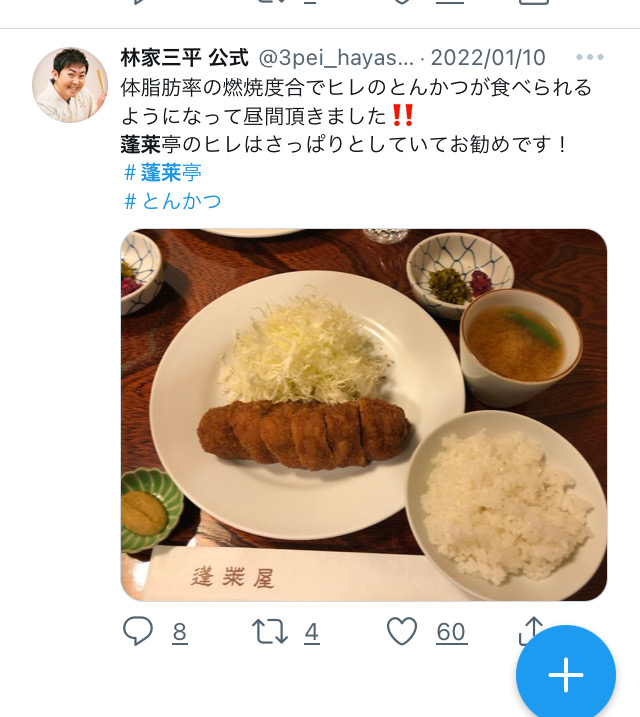Open the tonkatsu meal photo

click(364, 415)
